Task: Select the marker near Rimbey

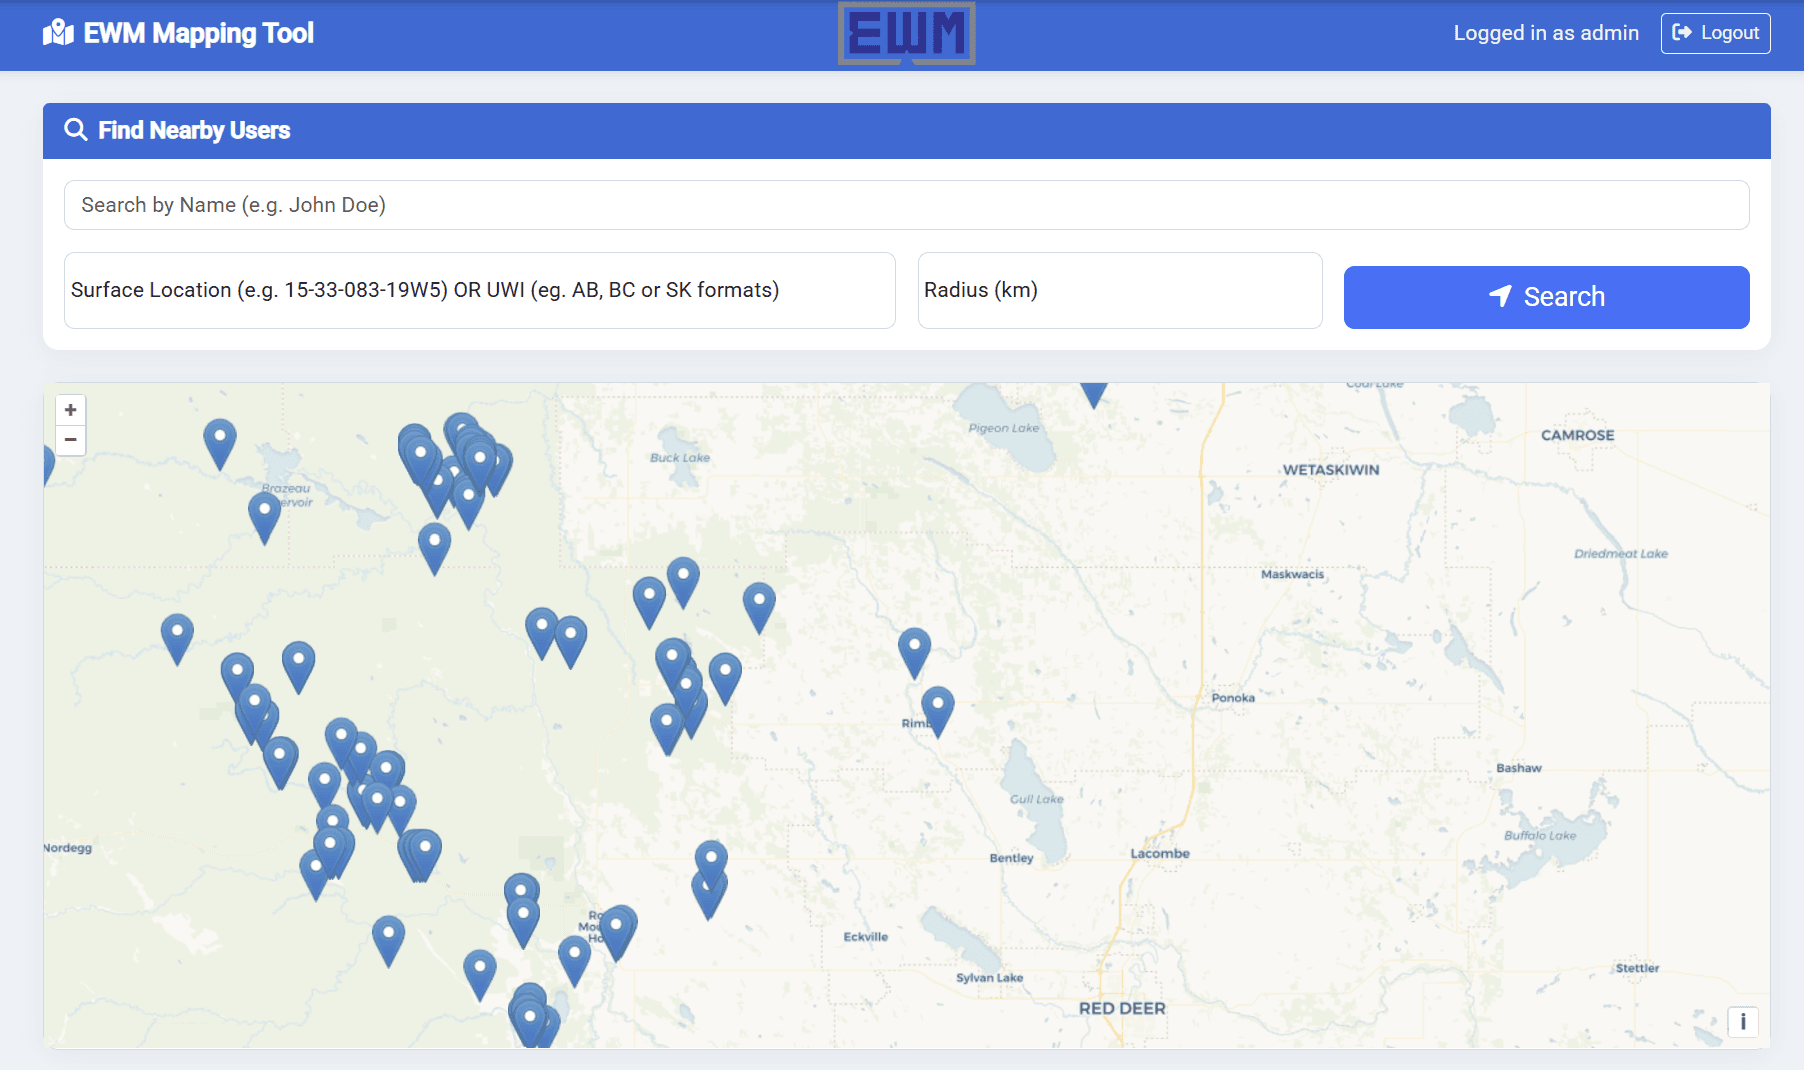Action: coord(936,705)
